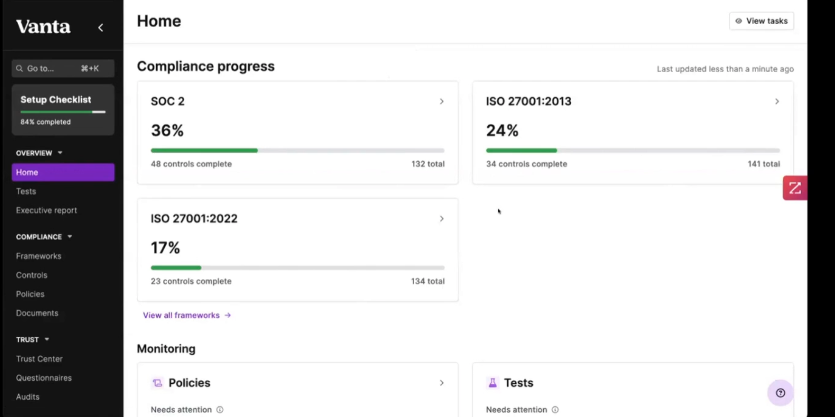This screenshot has height=417, width=835.
Task: Click the eye icon in View tasks
Action: [739, 21]
